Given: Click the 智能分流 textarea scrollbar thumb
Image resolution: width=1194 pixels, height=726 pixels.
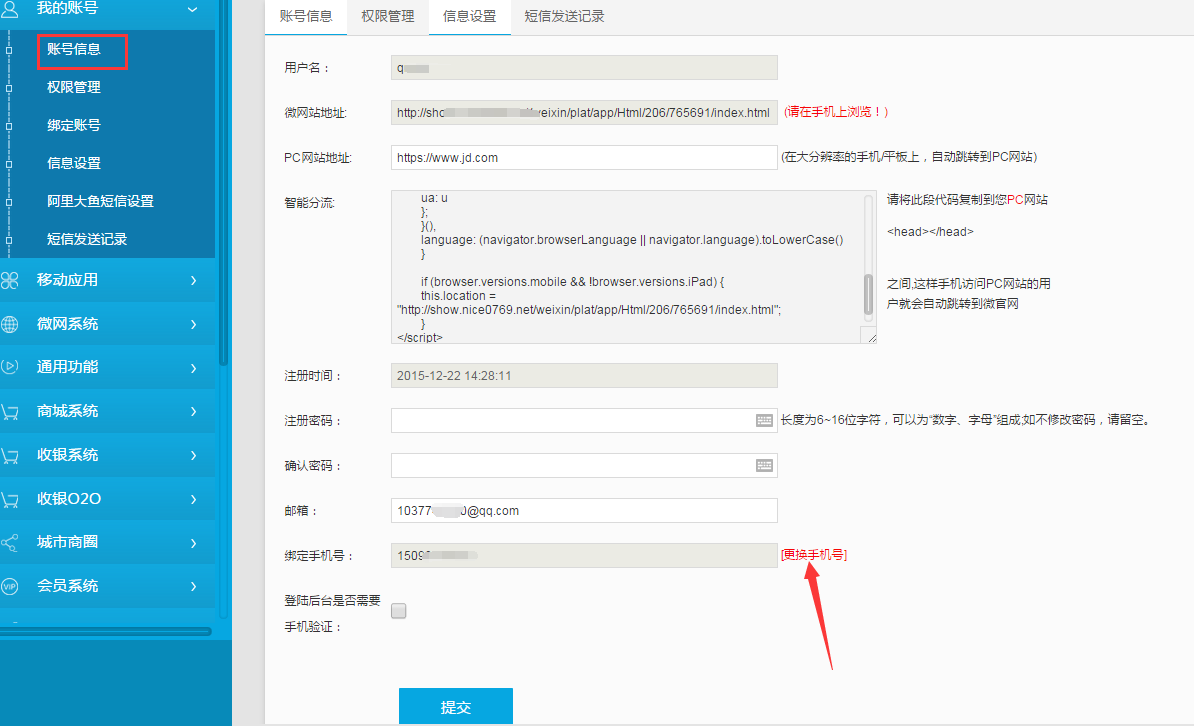Looking at the screenshot, I should click(x=868, y=294).
